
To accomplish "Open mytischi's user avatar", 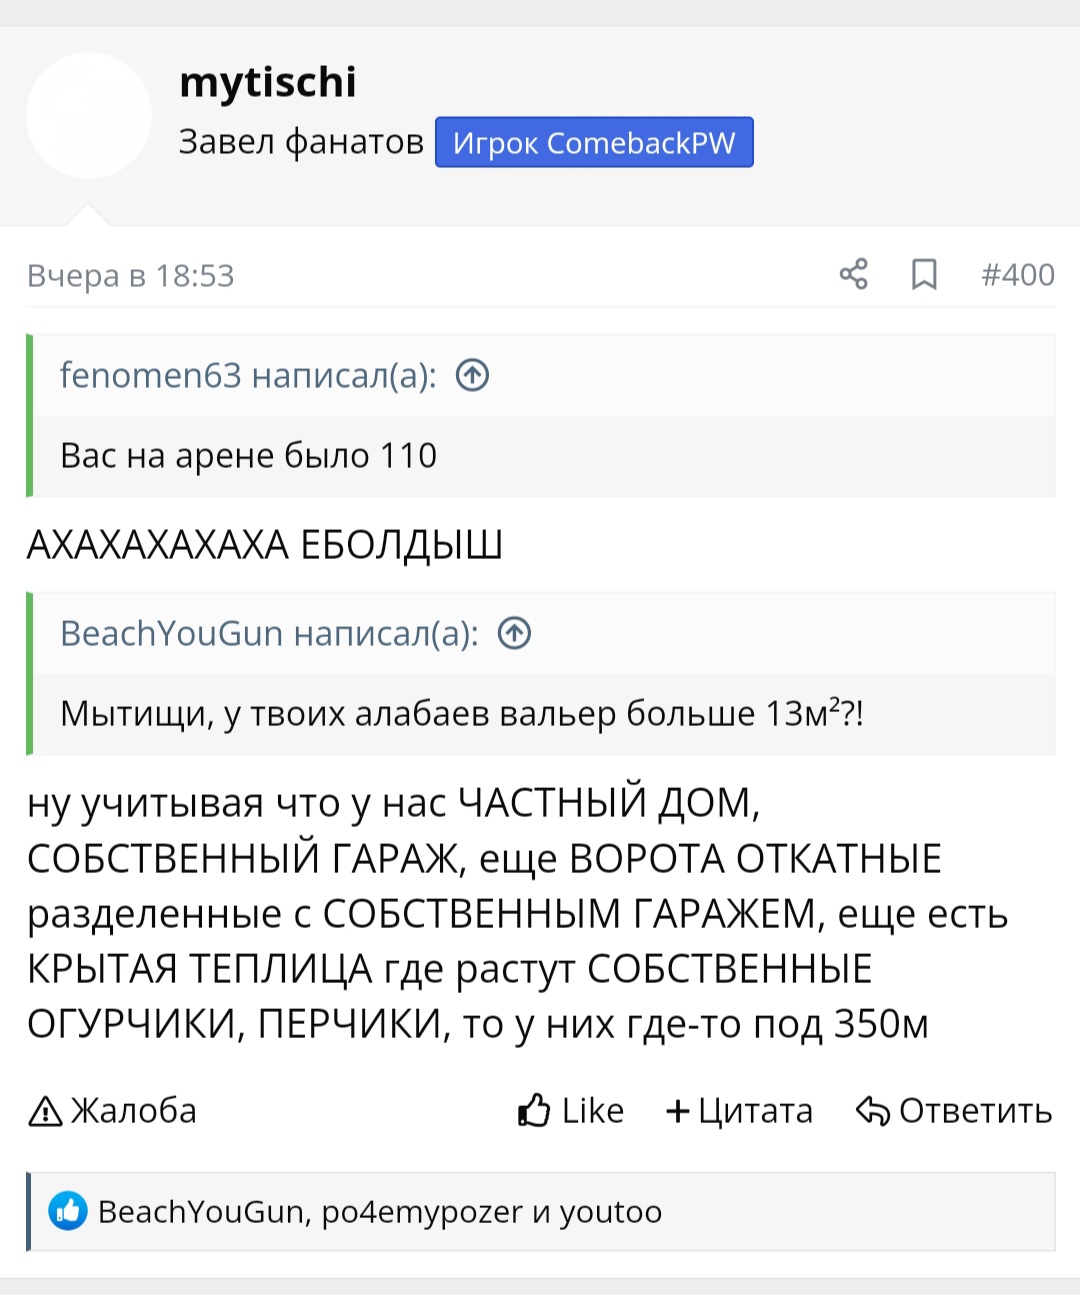I will [89, 115].
